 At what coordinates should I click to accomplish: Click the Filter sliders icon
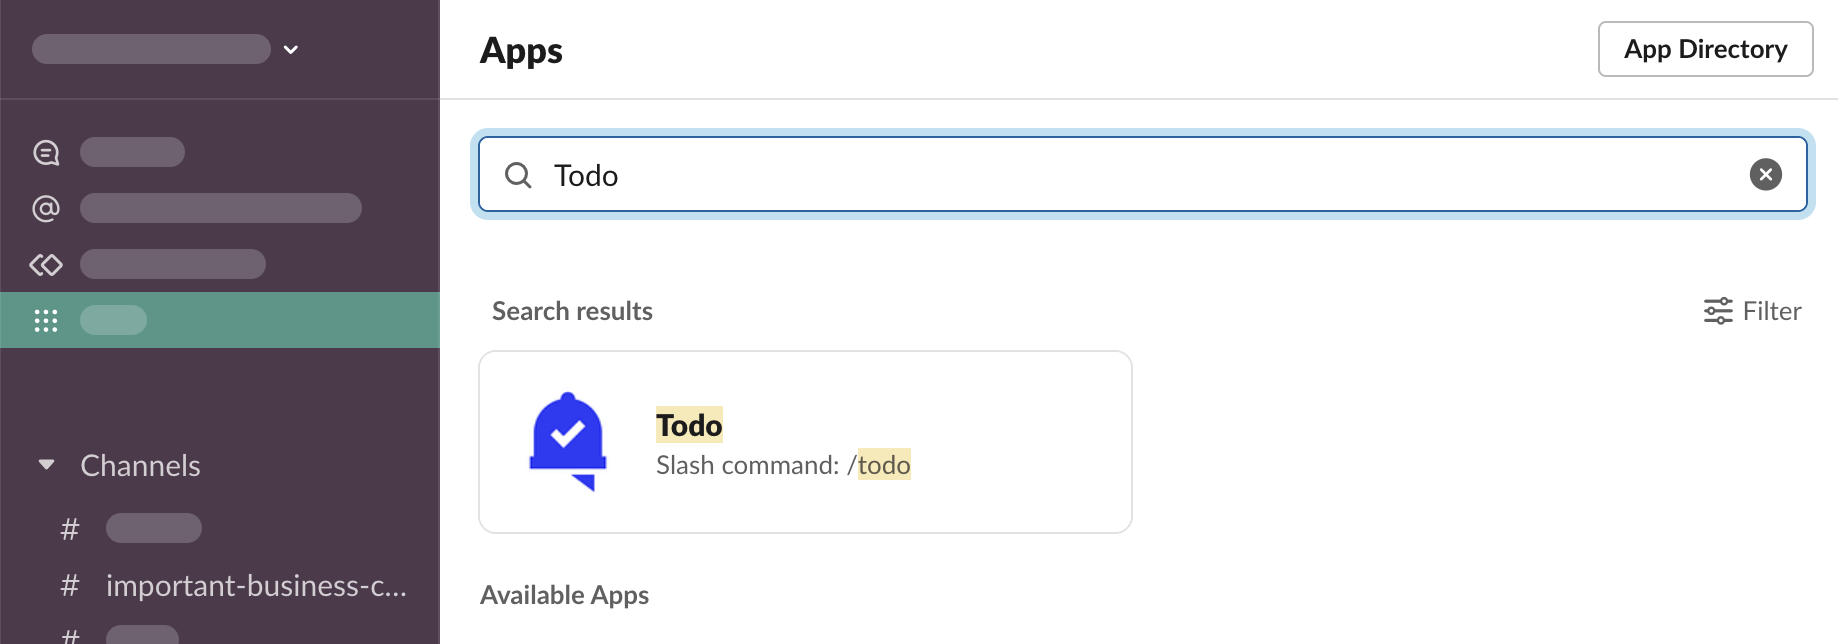tap(1718, 311)
